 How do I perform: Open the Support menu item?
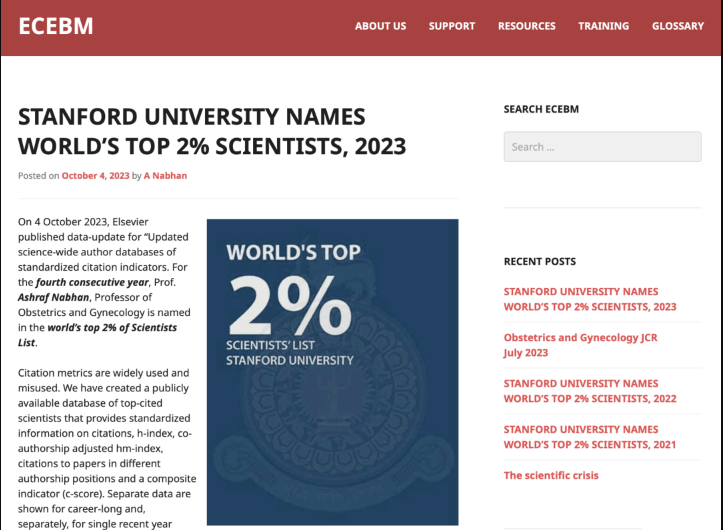tap(452, 26)
